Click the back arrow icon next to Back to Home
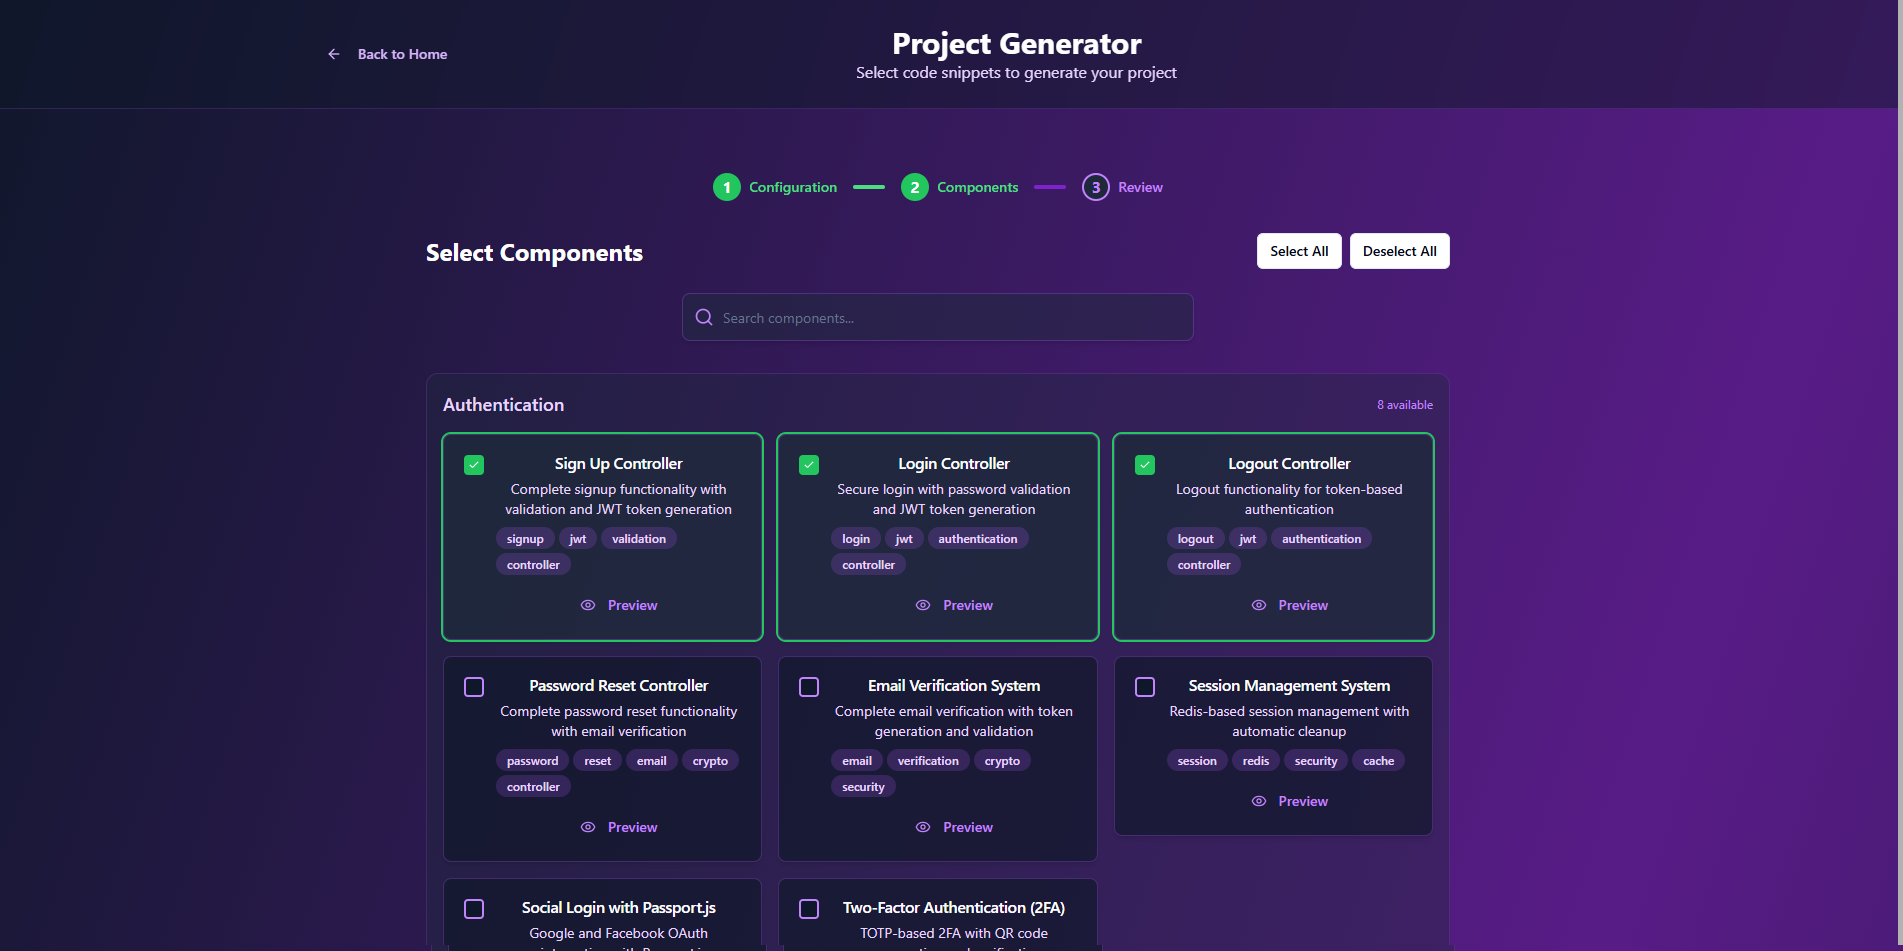 334,54
